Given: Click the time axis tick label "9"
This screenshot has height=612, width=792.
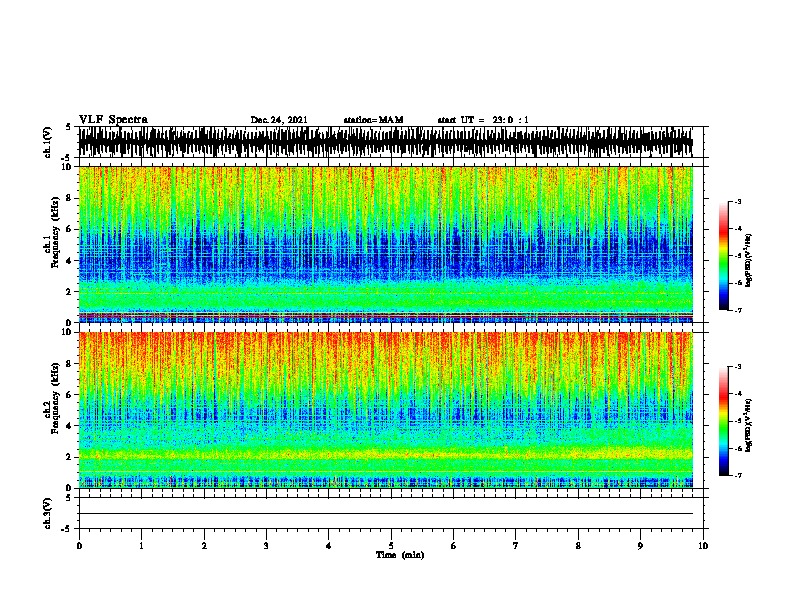Looking at the screenshot, I should 640,546.
